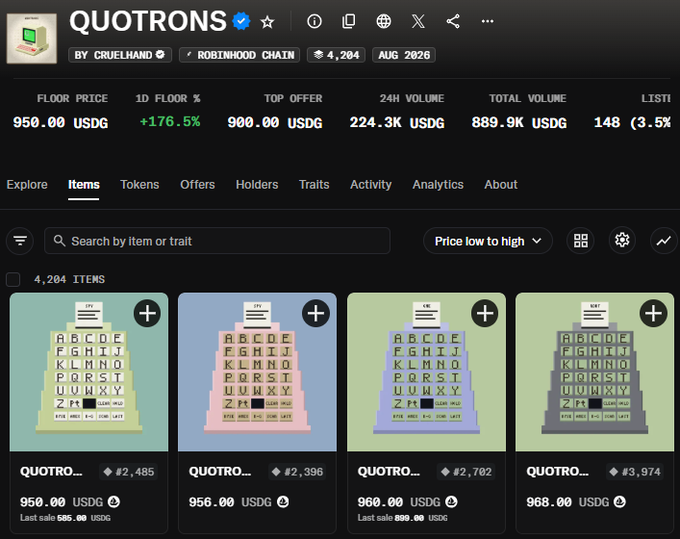Open the Quotrons collection avatar image
680x539 pixels.
[x=32, y=38]
